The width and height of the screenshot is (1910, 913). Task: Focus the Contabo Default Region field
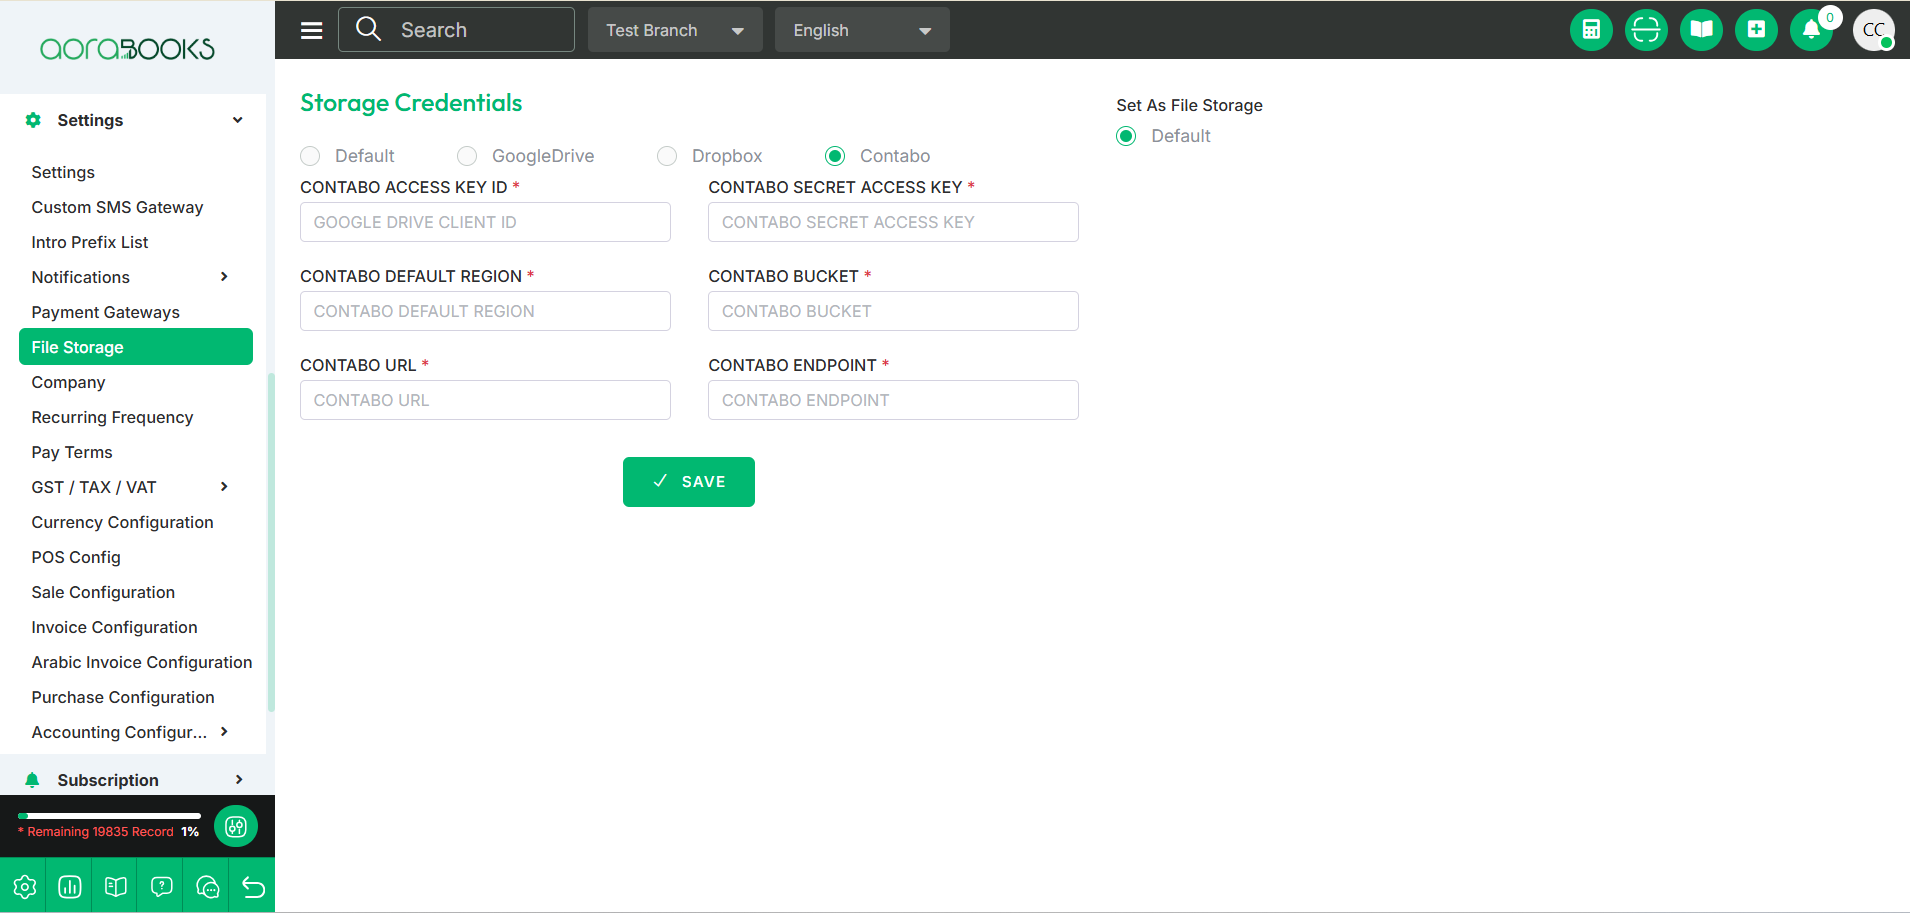(x=485, y=311)
